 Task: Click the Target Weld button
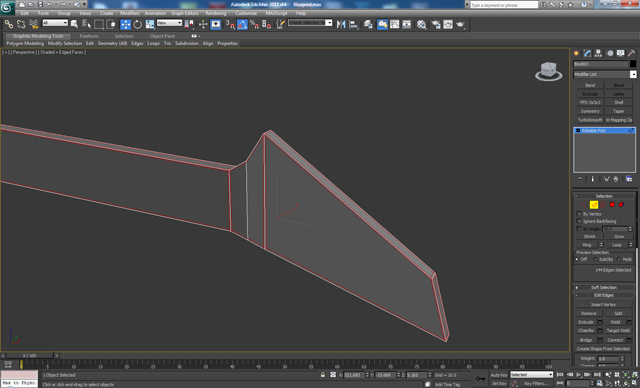[x=618, y=330]
